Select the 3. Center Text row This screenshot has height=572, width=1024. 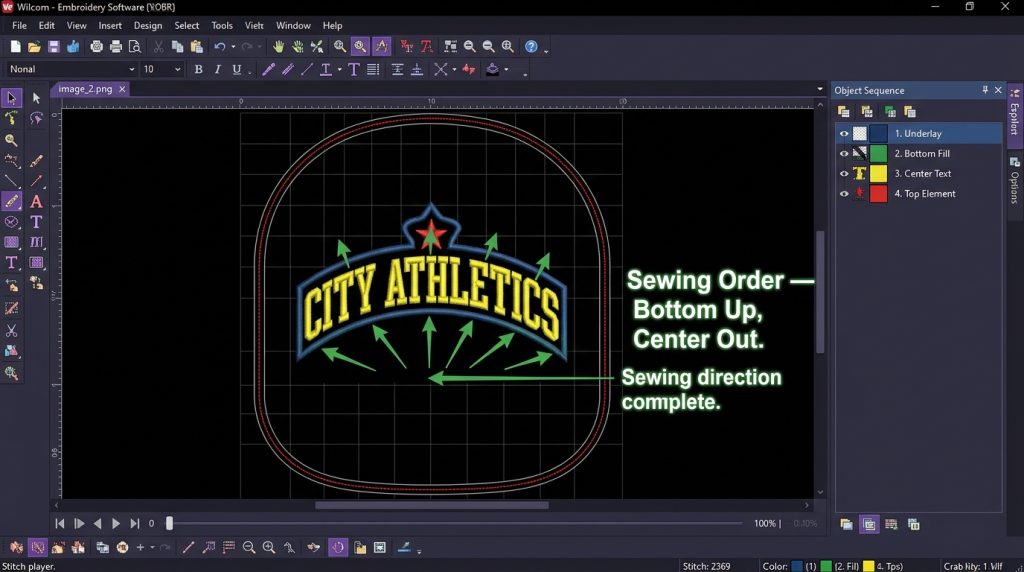pos(919,174)
